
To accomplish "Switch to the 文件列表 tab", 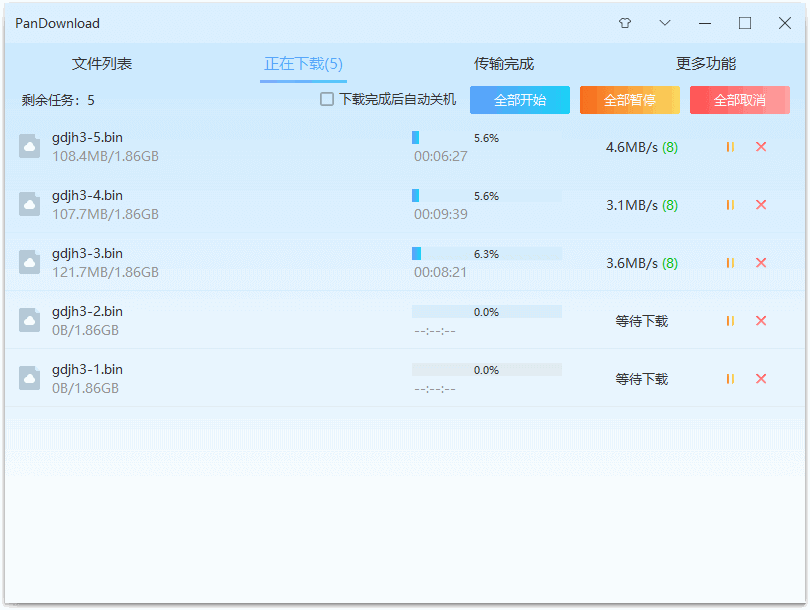I will pos(102,64).
